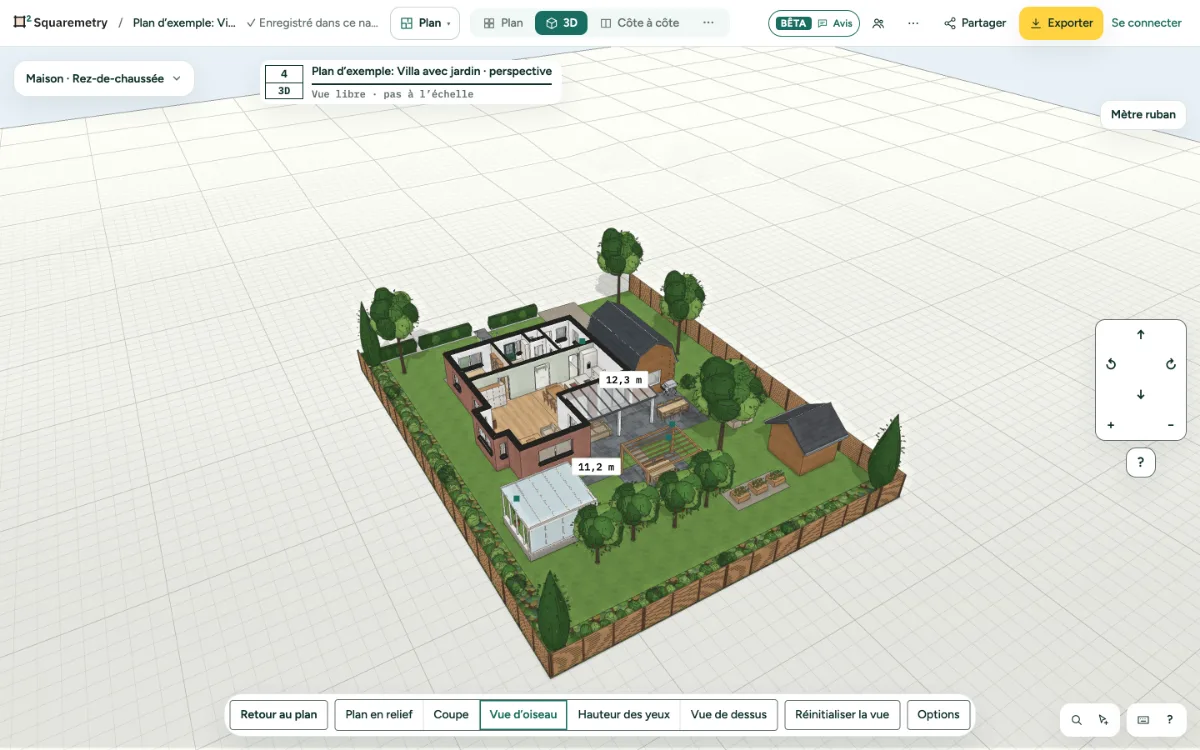Expand the Maison Rez-de-chaussée floor selector
The width and height of the screenshot is (1200, 750).
pyautogui.click(x=104, y=78)
